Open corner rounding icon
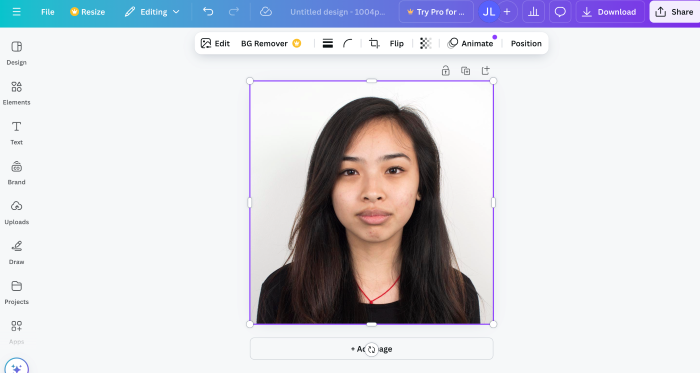 pos(347,43)
